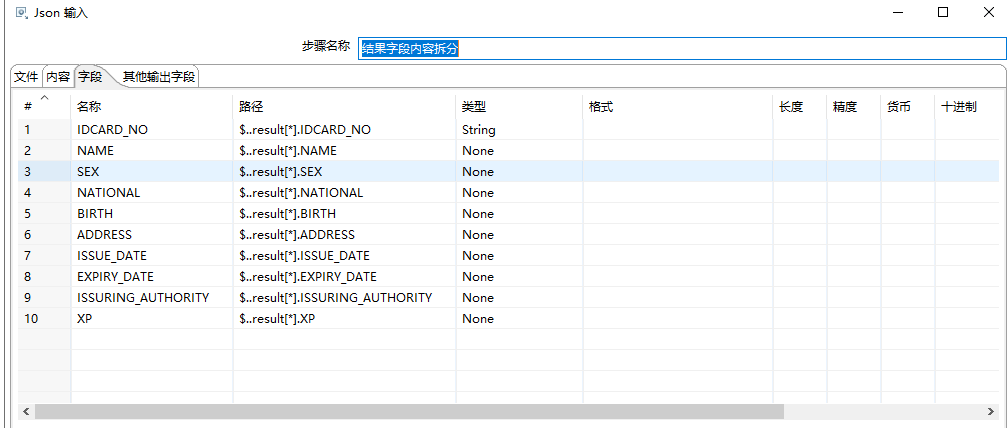Open the None type cell for EXPIRY_DATE

[x=520, y=277]
